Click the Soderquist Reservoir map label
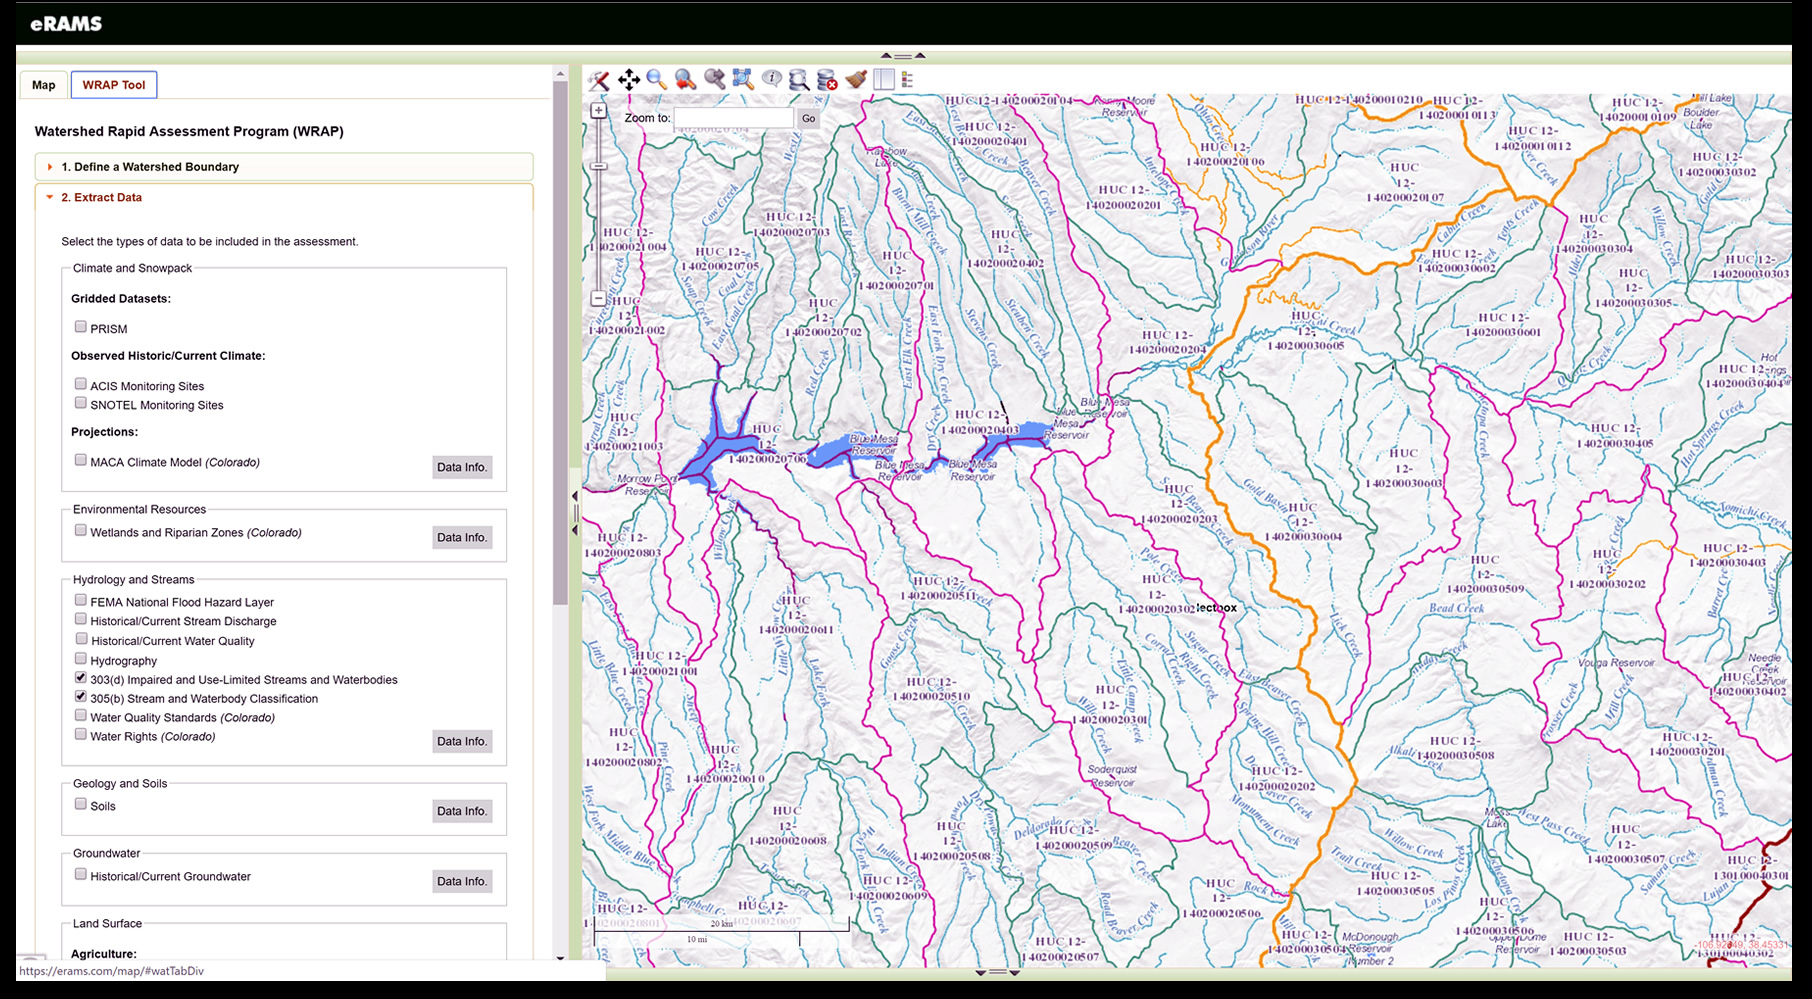The image size is (1812, 999). click(x=1112, y=776)
